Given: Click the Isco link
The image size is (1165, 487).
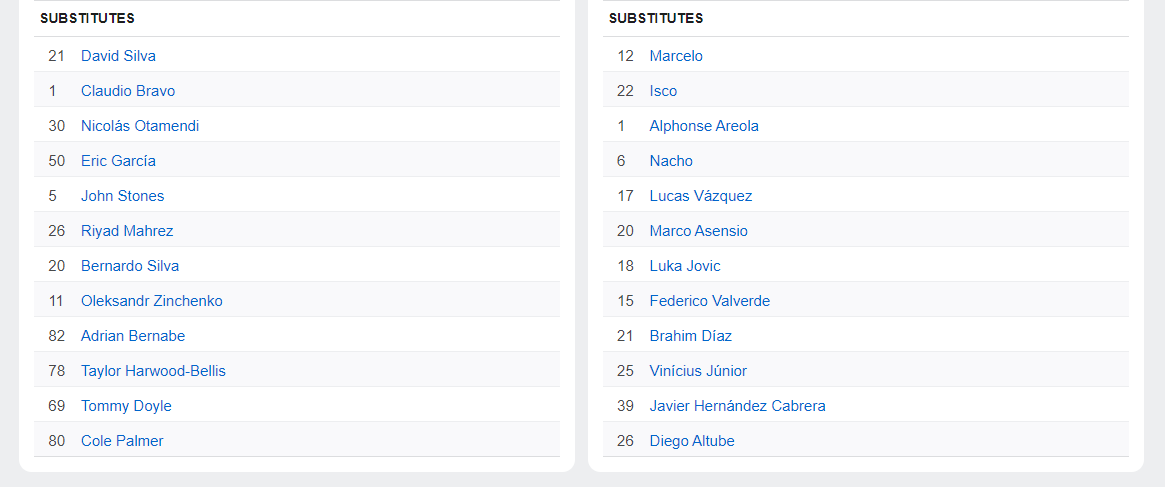Looking at the screenshot, I should click(663, 91).
